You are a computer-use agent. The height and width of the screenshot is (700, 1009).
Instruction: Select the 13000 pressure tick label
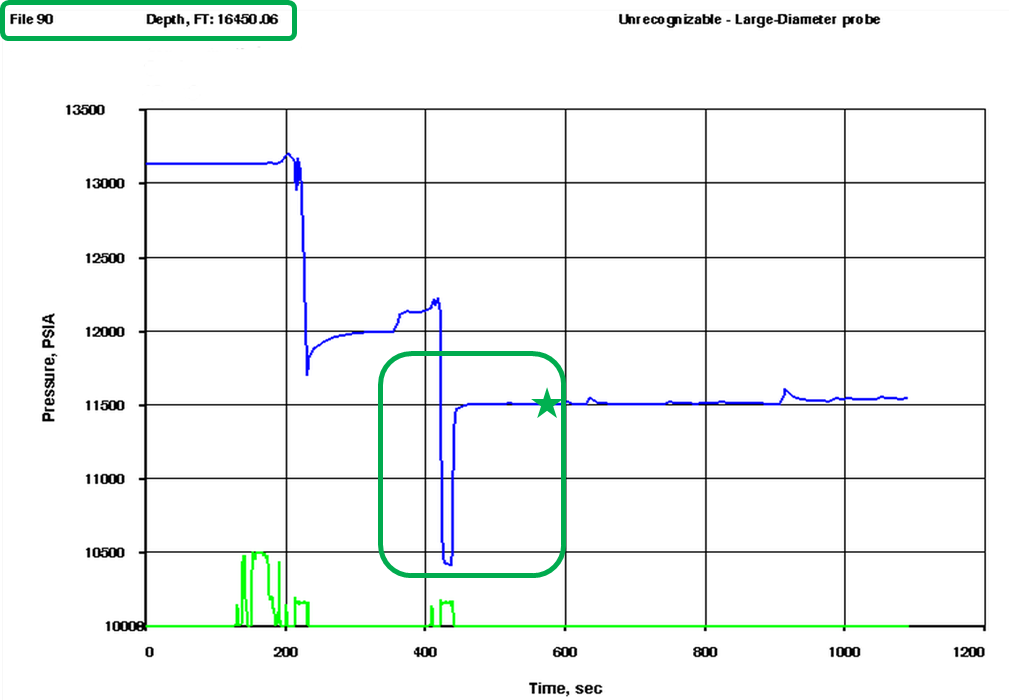pyautogui.click(x=104, y=184)
